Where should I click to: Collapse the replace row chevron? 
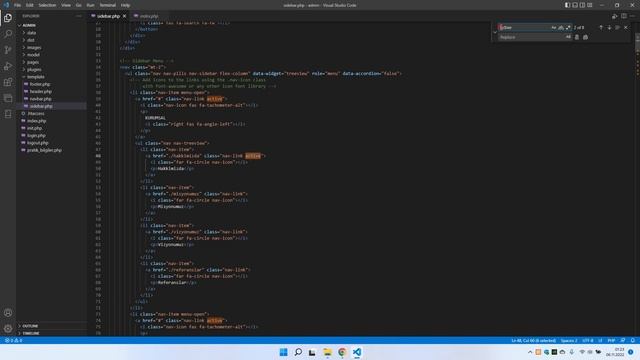point(495,32)
